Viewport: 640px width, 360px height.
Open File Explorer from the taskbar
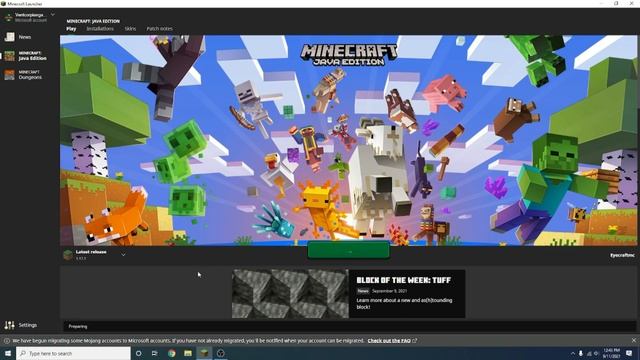point(188,353)
